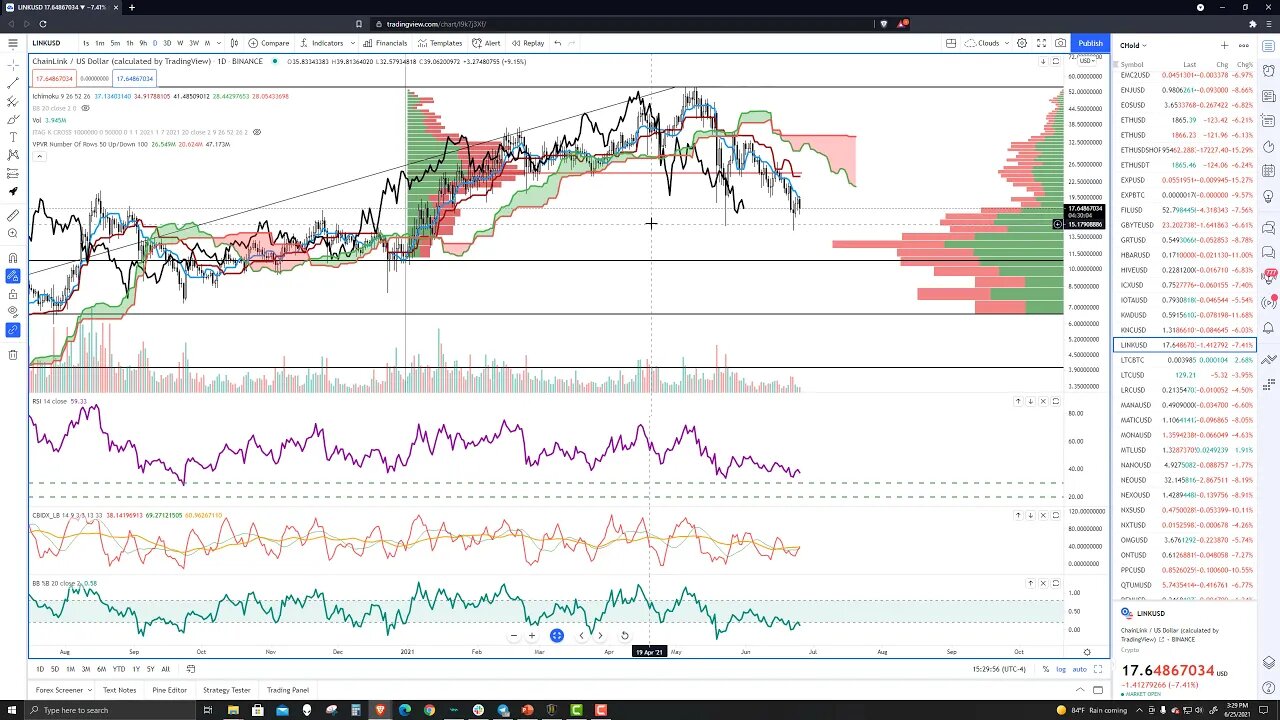Select the 5m timeframe
Viewport: 1280px width, 720px height.
[x=115, y=43]
